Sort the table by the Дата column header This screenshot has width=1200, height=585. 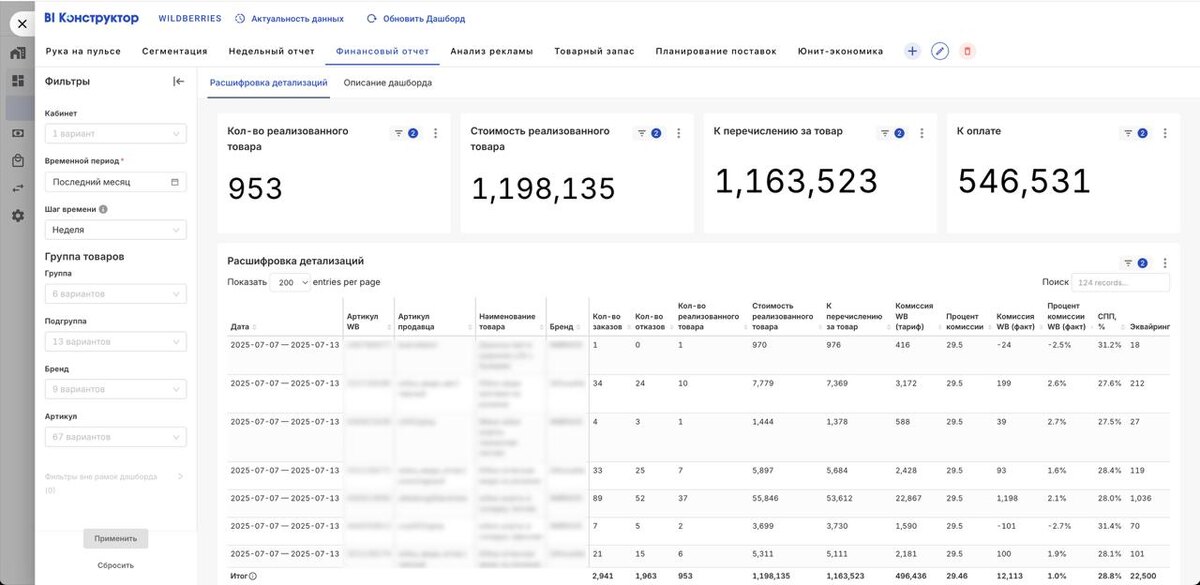tap(243, 327)
